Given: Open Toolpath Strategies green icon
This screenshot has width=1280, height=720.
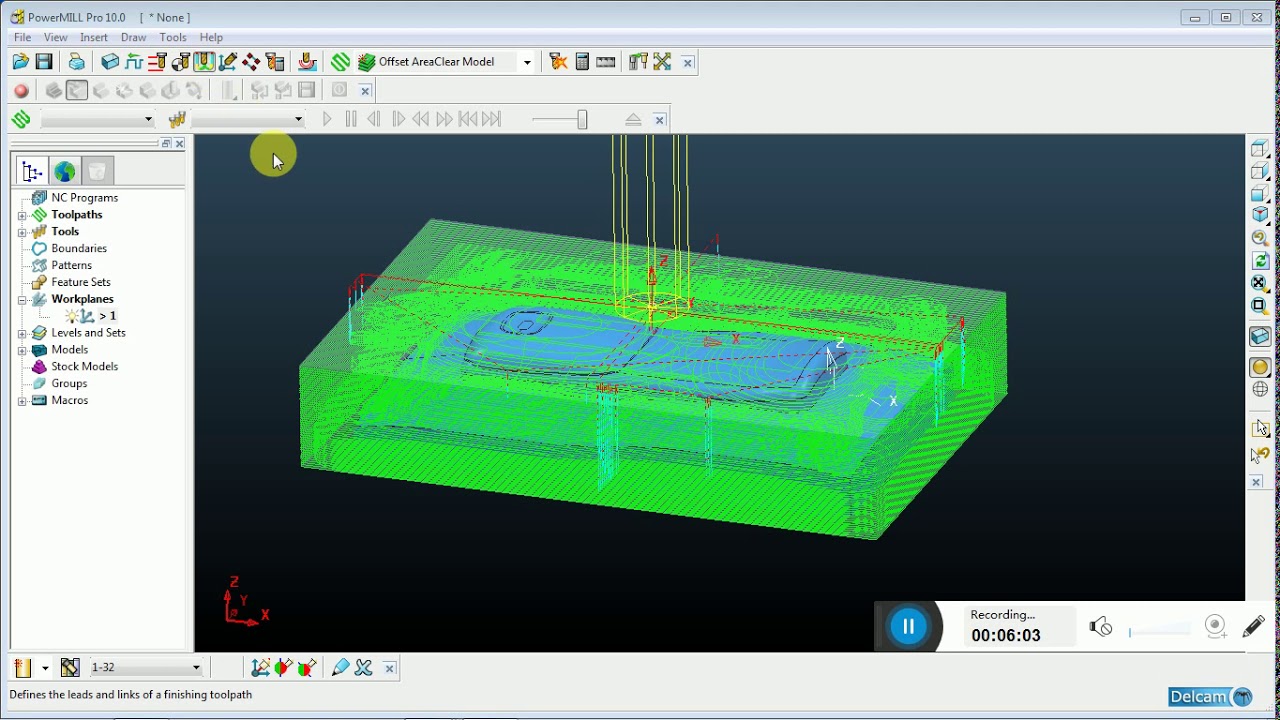Looking at the screenshot, I should click(x=341, y=62).
